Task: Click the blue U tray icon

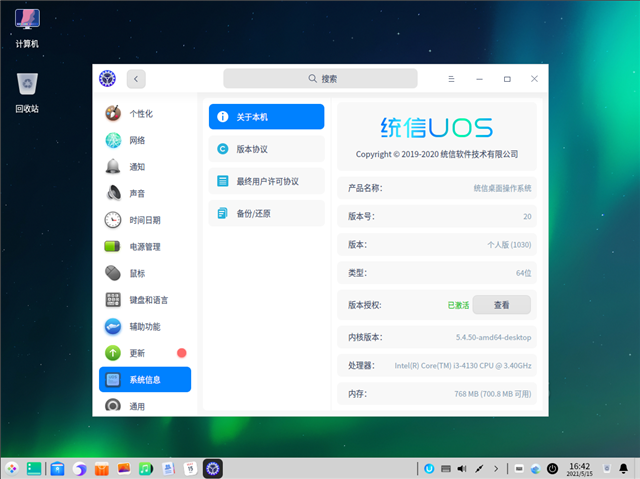Action: click(429, 469)
